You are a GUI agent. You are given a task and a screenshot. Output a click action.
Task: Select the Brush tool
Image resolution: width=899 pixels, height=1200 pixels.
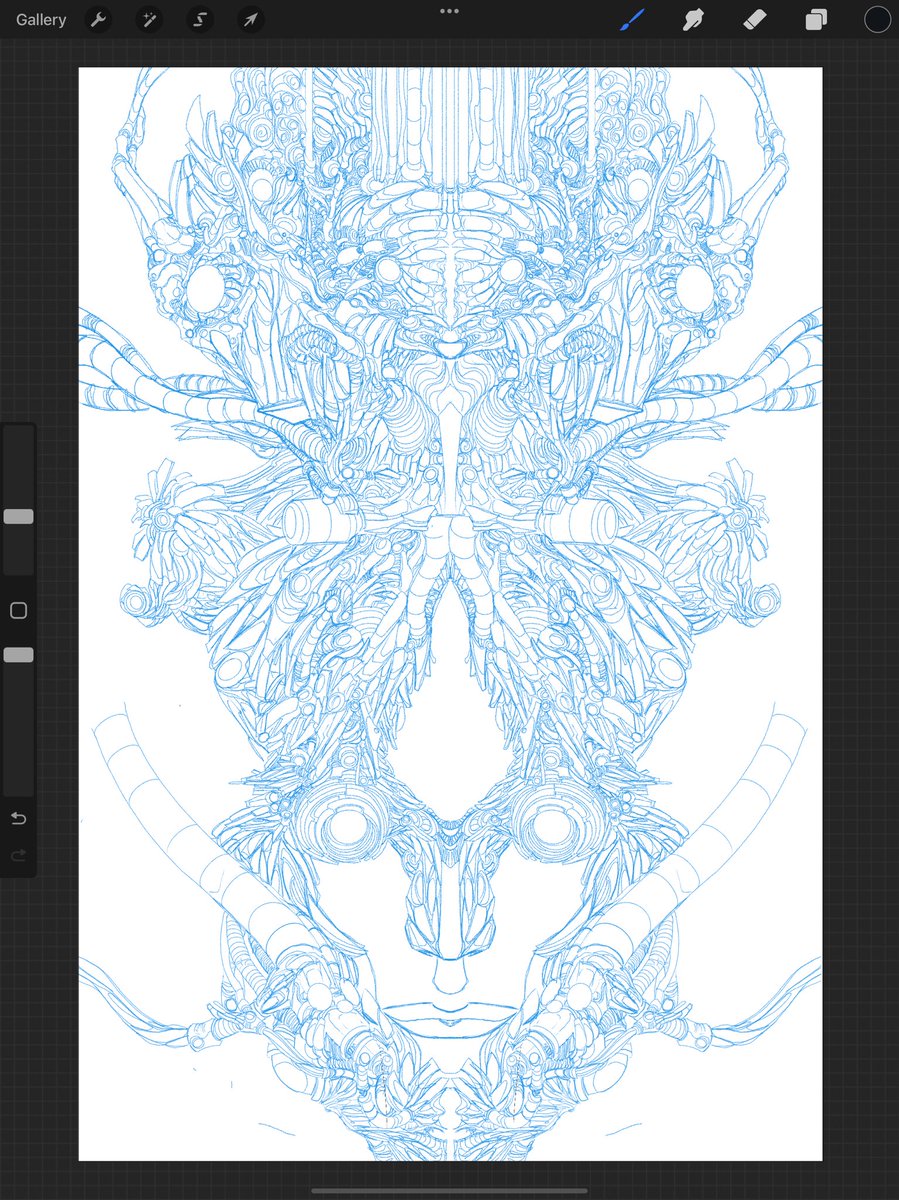click(x=632, y=19)
